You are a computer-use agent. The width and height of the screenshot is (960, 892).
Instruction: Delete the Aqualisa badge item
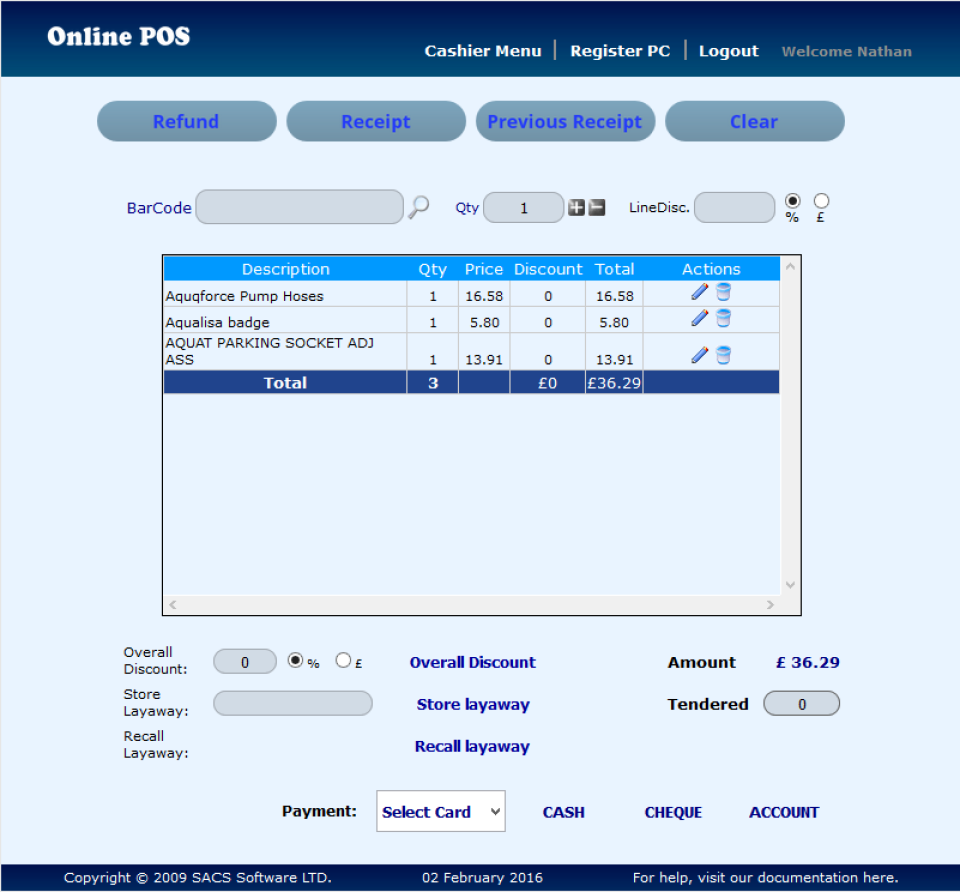pos(723,319)
